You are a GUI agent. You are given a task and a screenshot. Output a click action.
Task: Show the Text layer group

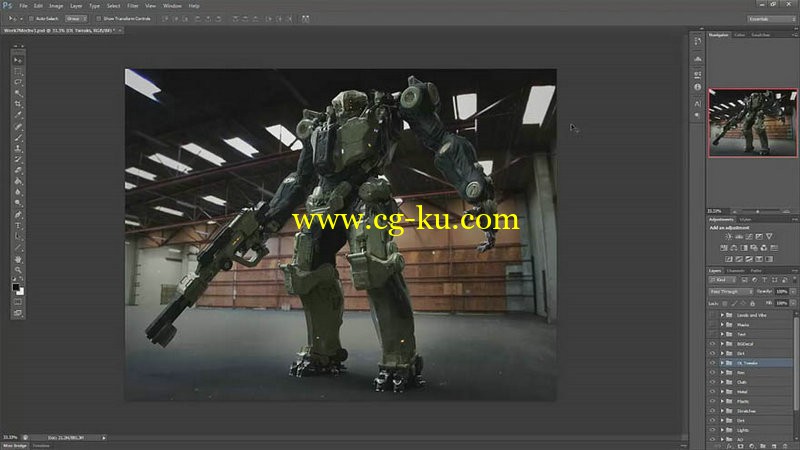(712, 334)
